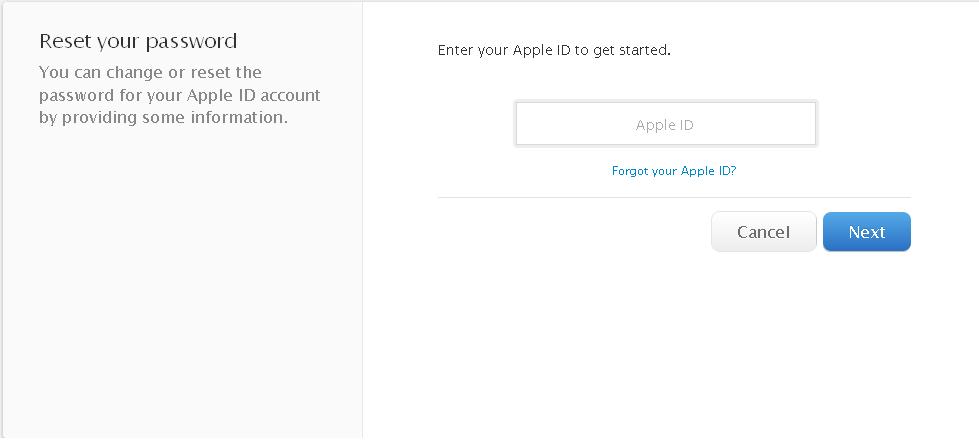Click the password reset description paragraph
The width and height of the screenshot is (979, 444).
pos(180,95)
